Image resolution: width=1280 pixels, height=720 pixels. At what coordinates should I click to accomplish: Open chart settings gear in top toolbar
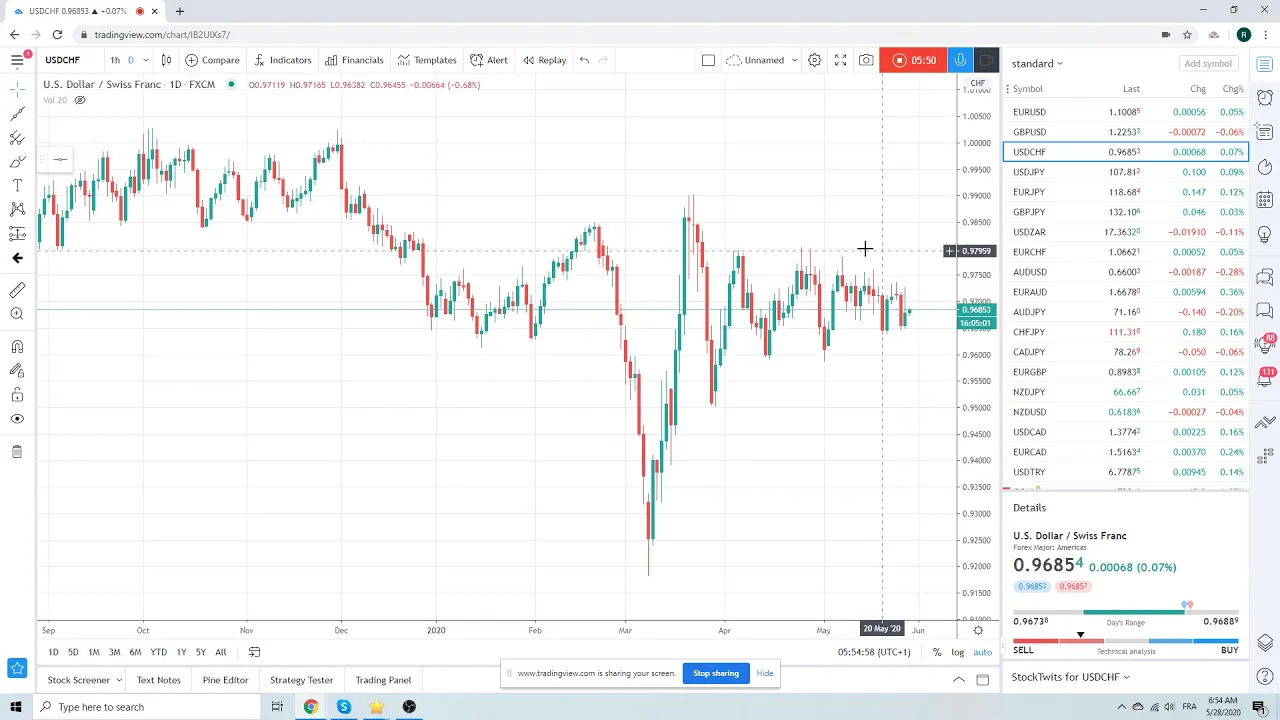click(814, 60)
